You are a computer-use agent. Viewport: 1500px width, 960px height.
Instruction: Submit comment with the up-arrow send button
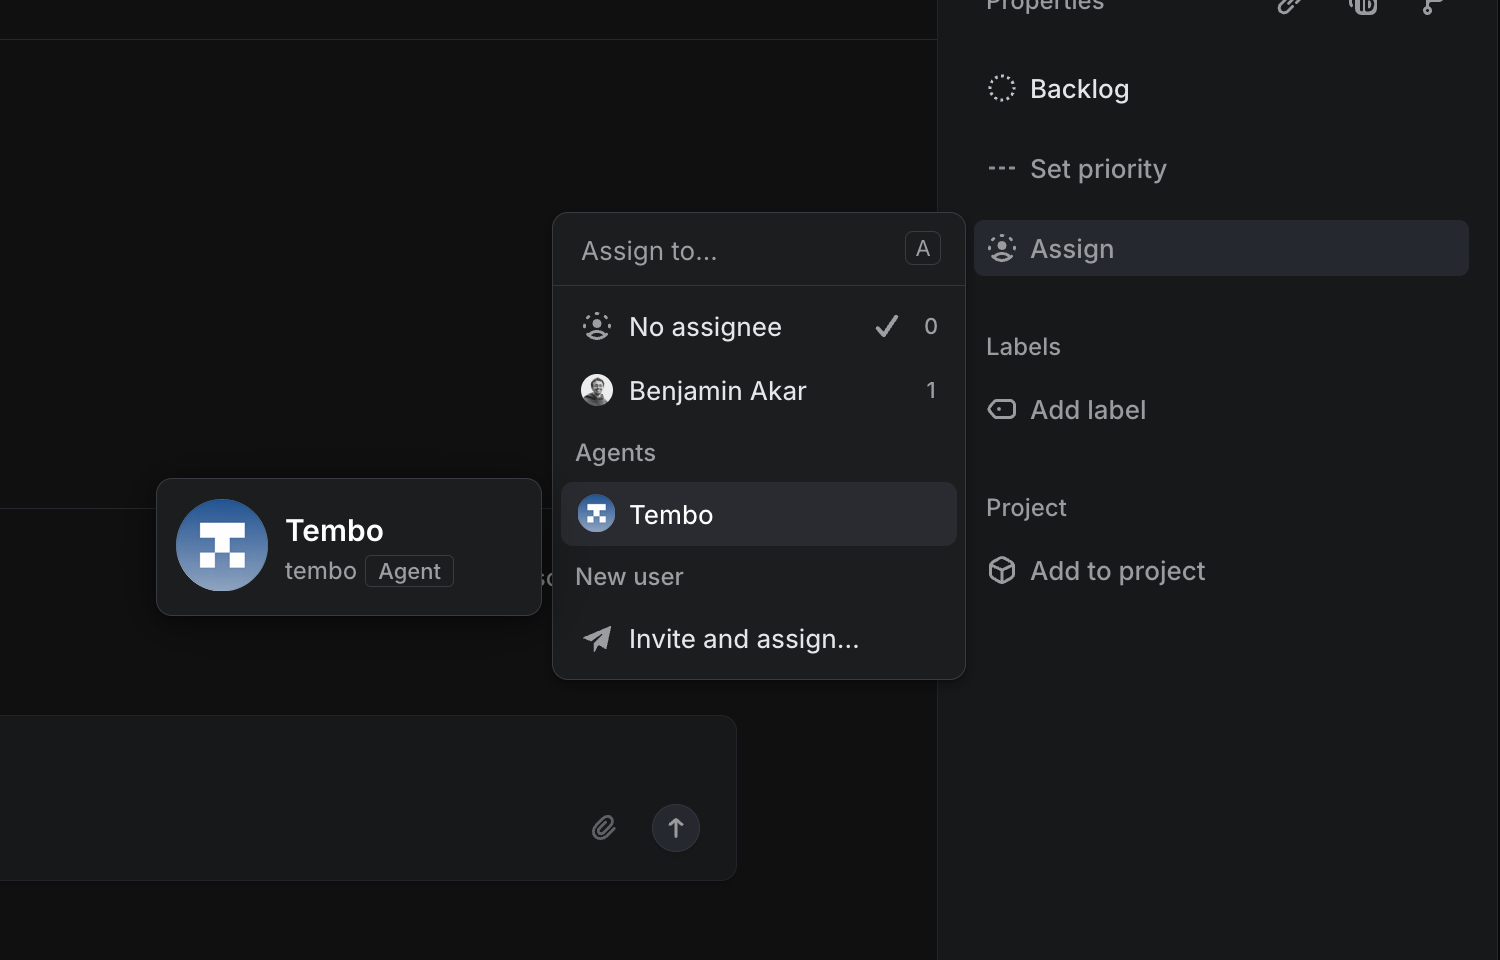tap(676, 828)
